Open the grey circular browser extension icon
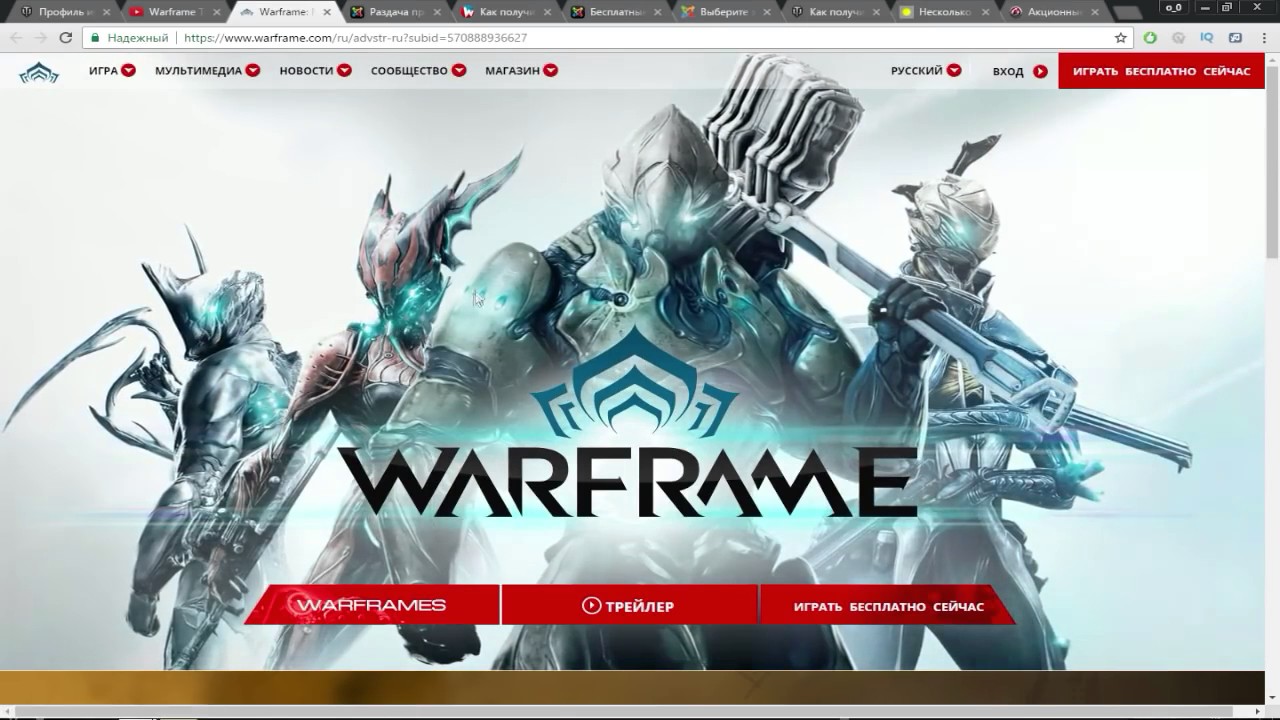This screenshot has width=1280, height=720. 1179,38
